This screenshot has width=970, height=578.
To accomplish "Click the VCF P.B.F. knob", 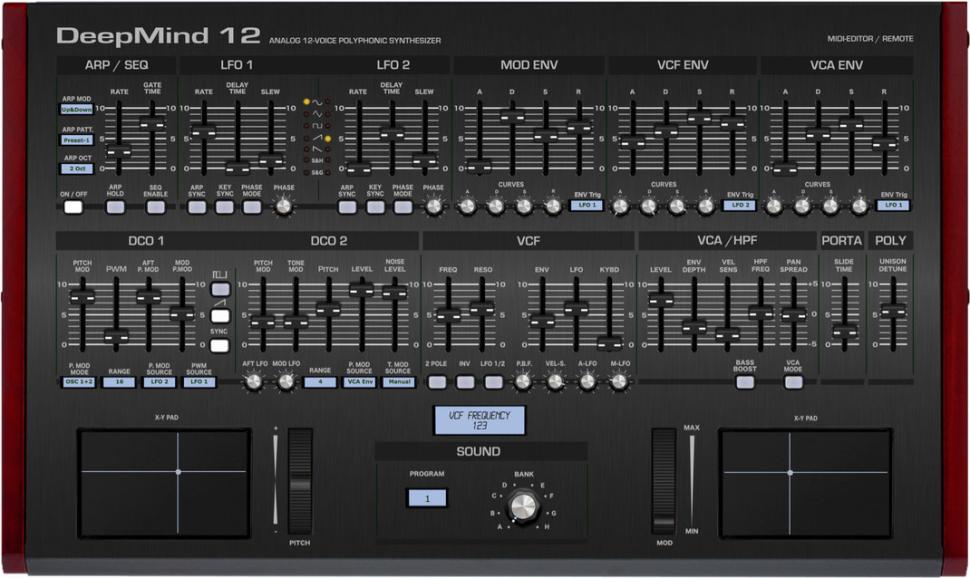I will click(522, 381).
